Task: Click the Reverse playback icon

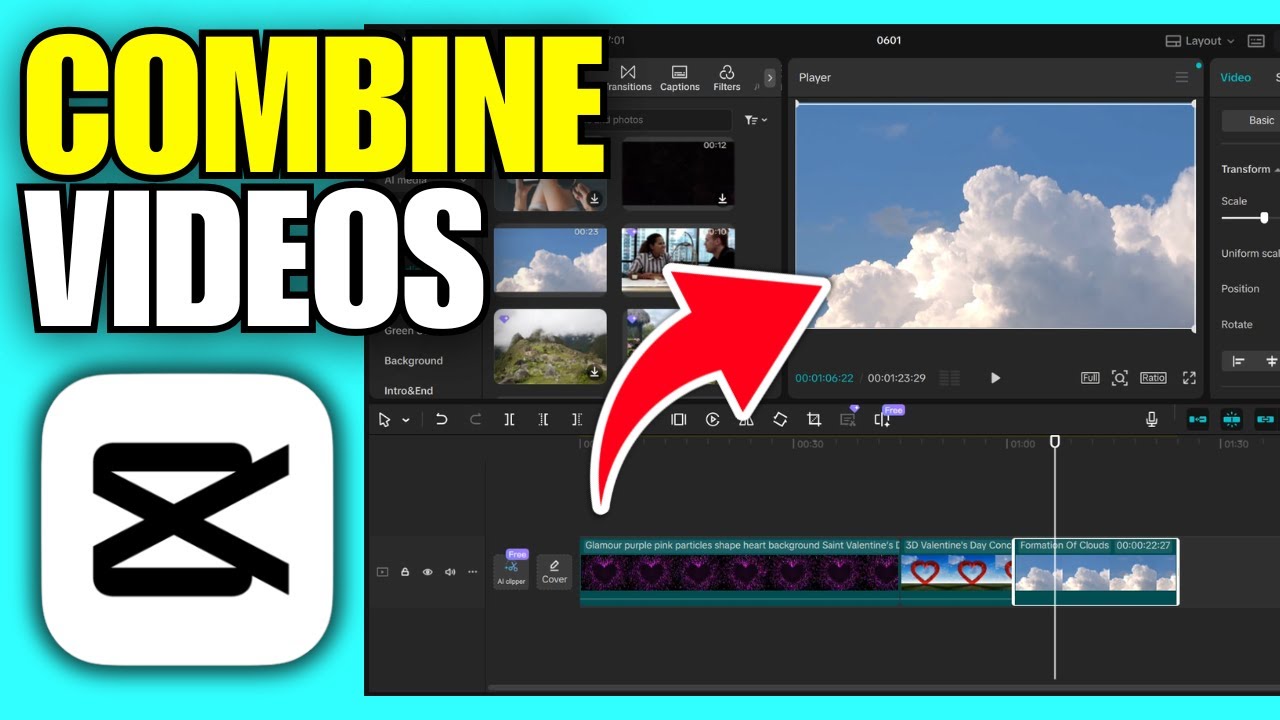Action: point(712,420)
